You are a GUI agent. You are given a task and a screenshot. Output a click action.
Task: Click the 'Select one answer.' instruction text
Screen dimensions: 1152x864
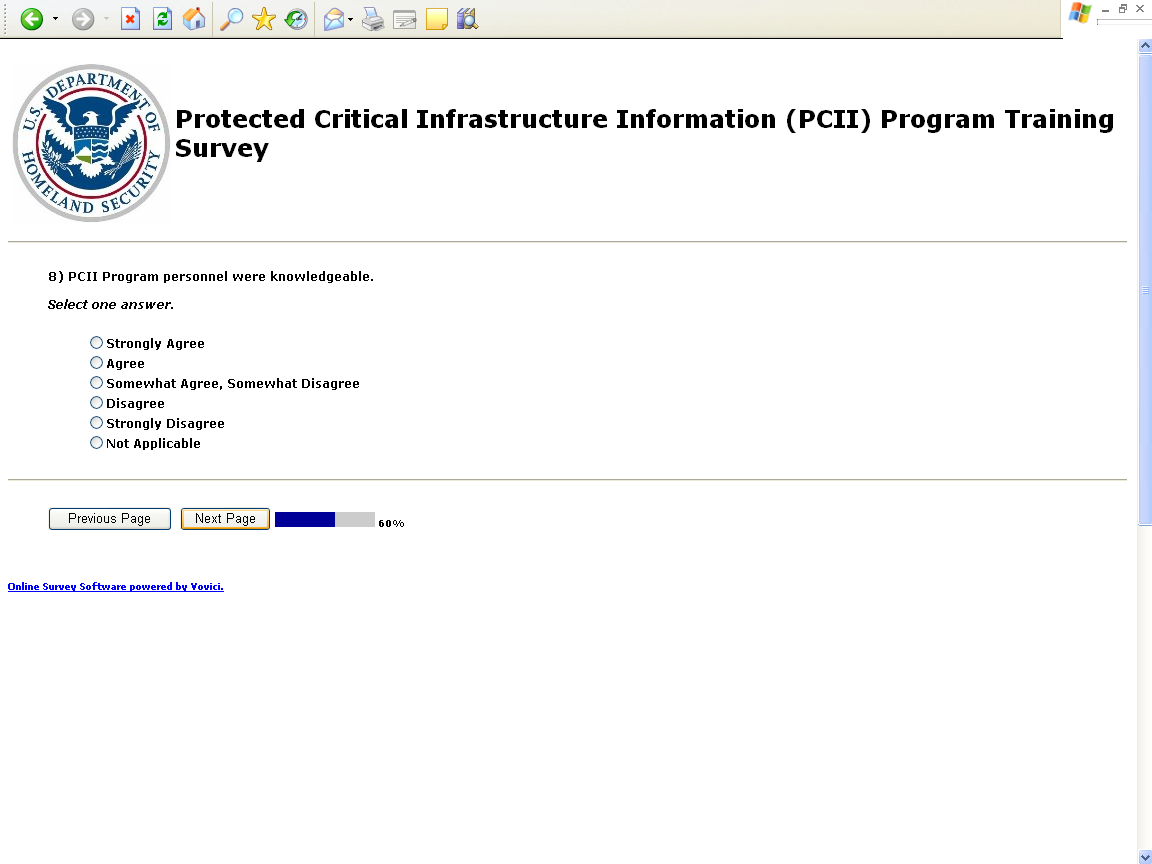pyautogui.click(x=111, y=304)
